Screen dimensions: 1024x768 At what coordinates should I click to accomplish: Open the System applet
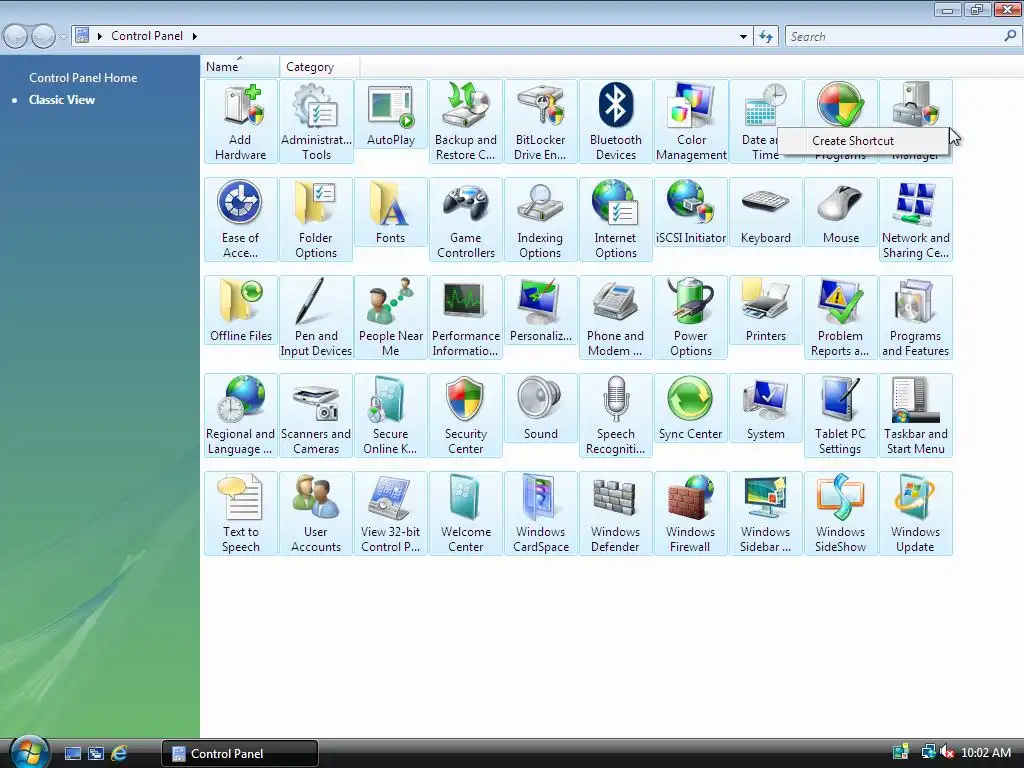tap(765, 408)
